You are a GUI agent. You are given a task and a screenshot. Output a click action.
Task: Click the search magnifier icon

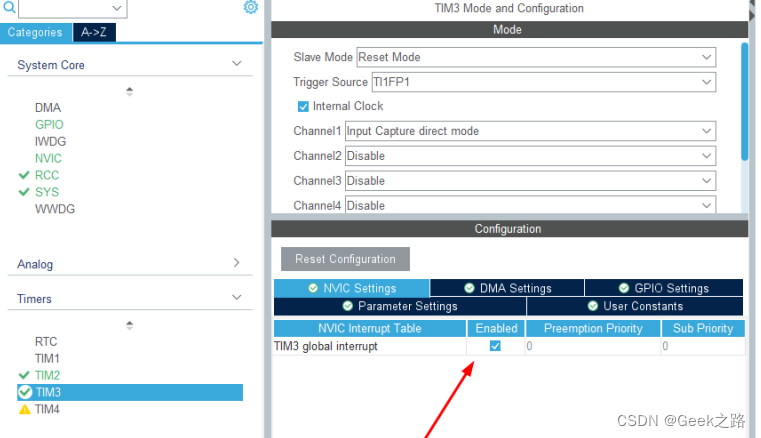coord(9,7)
